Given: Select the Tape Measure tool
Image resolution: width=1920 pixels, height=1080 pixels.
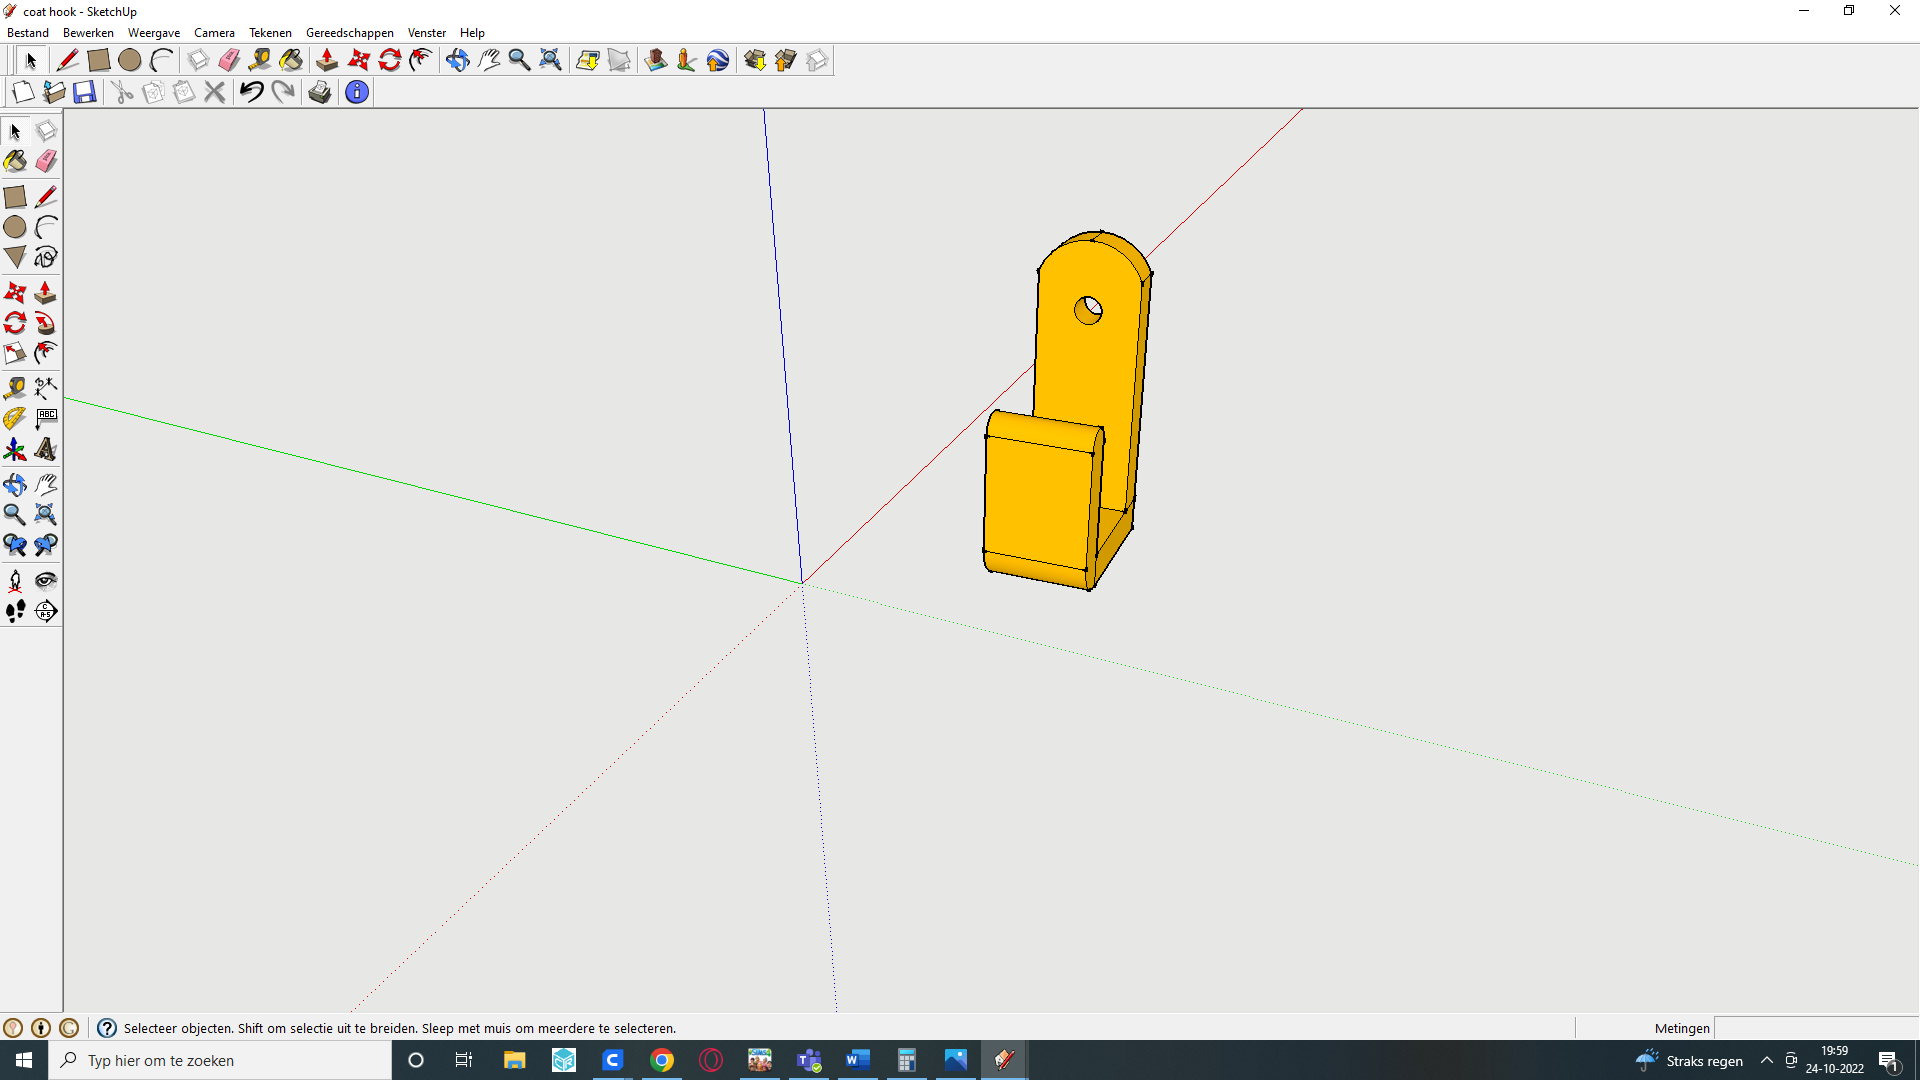Looking at the screenshot, I should pyautogui.click(x=15, y=388).
